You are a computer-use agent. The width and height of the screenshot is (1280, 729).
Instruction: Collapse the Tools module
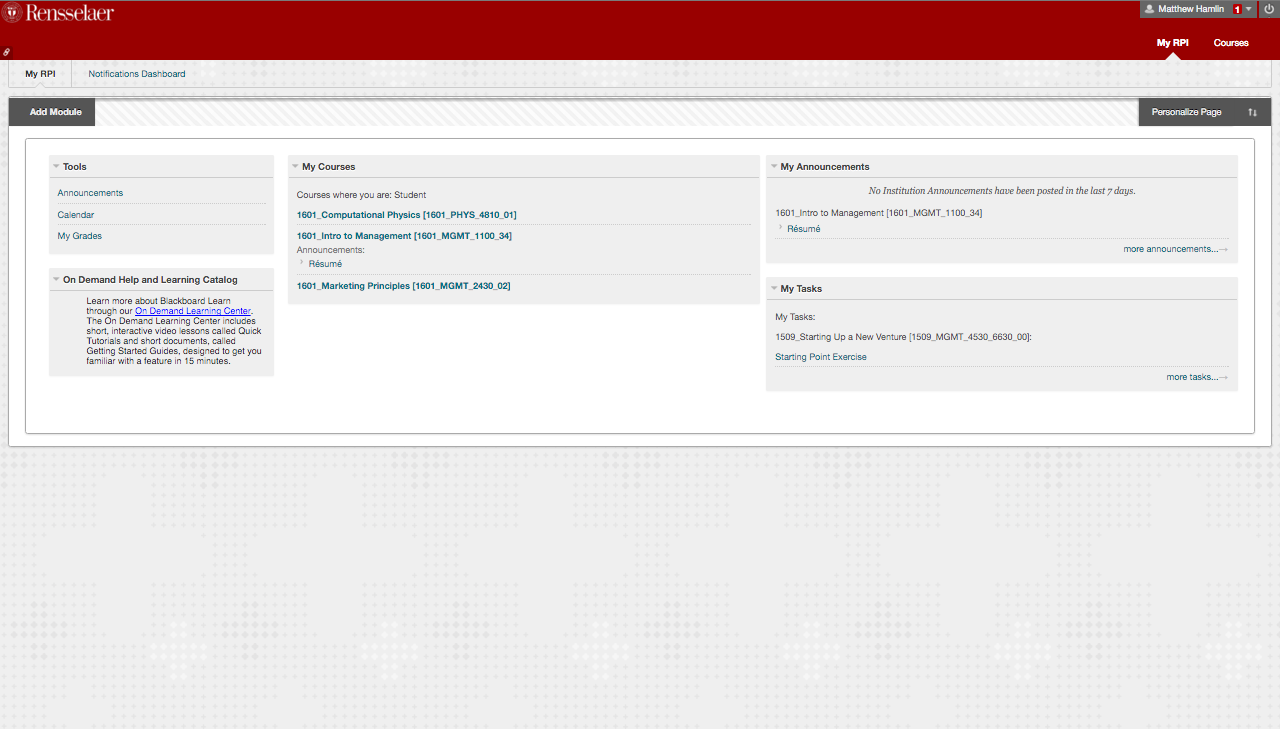tap(56, 167)
